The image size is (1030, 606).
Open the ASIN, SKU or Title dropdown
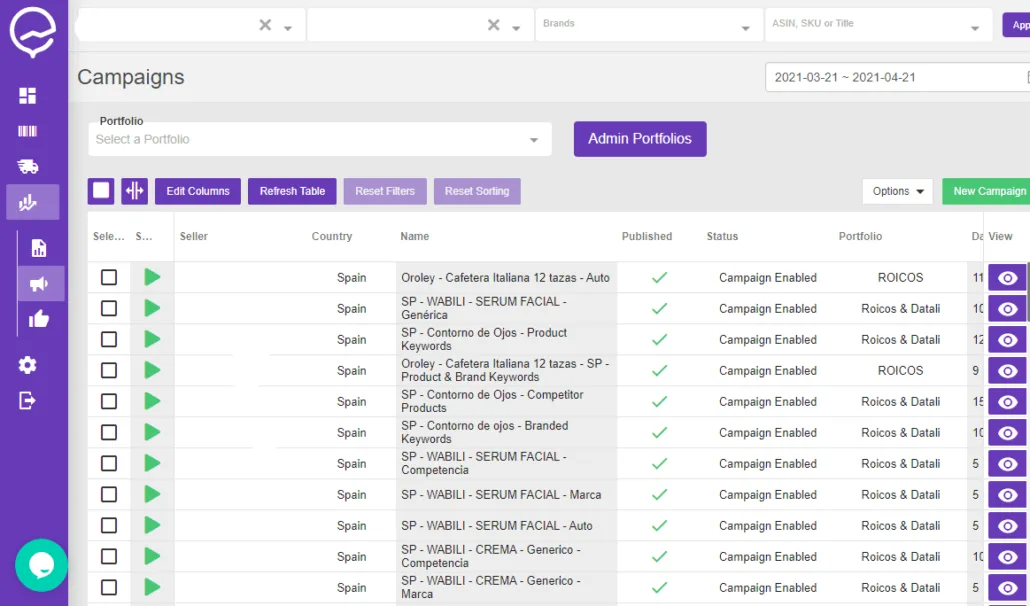point(878,25)
